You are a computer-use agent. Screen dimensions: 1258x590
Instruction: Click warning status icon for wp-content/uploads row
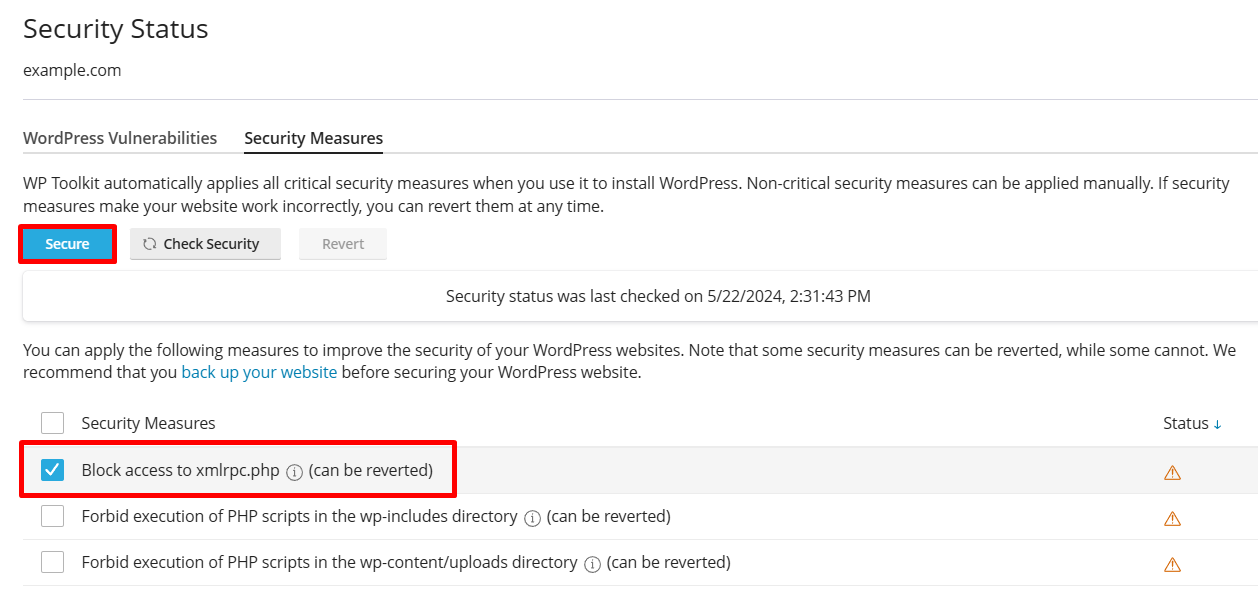tap(1172, 564)
